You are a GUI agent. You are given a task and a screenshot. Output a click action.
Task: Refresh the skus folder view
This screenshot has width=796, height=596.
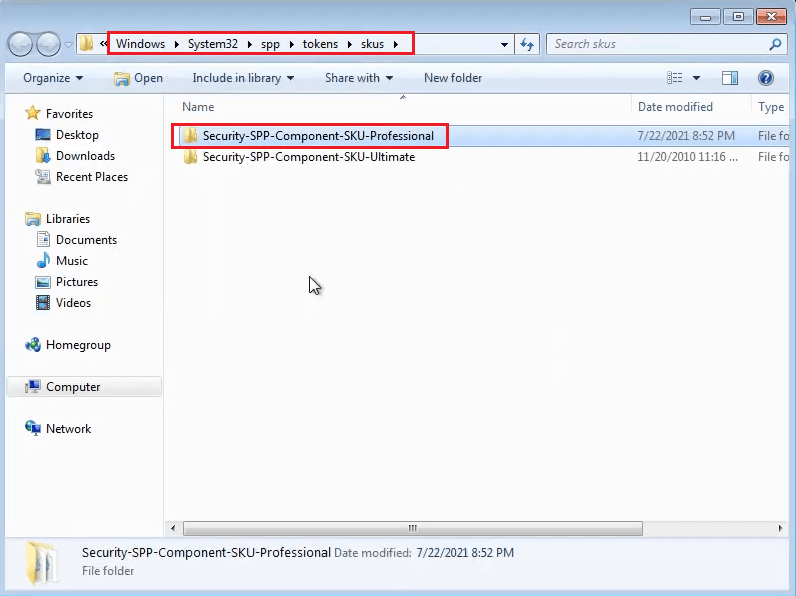click(527, 45)
